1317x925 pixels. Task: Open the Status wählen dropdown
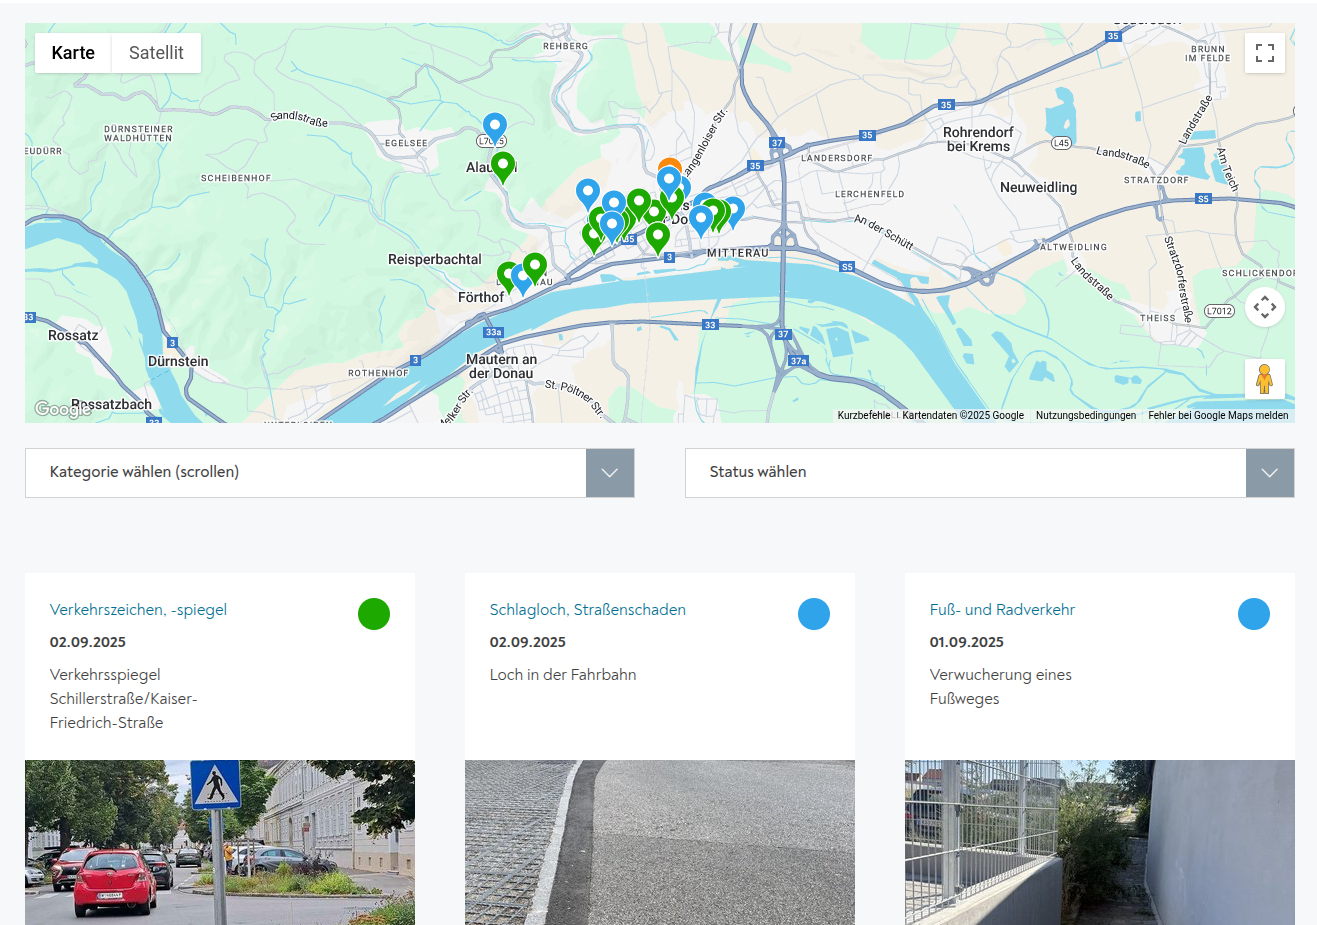pos(965,472)
